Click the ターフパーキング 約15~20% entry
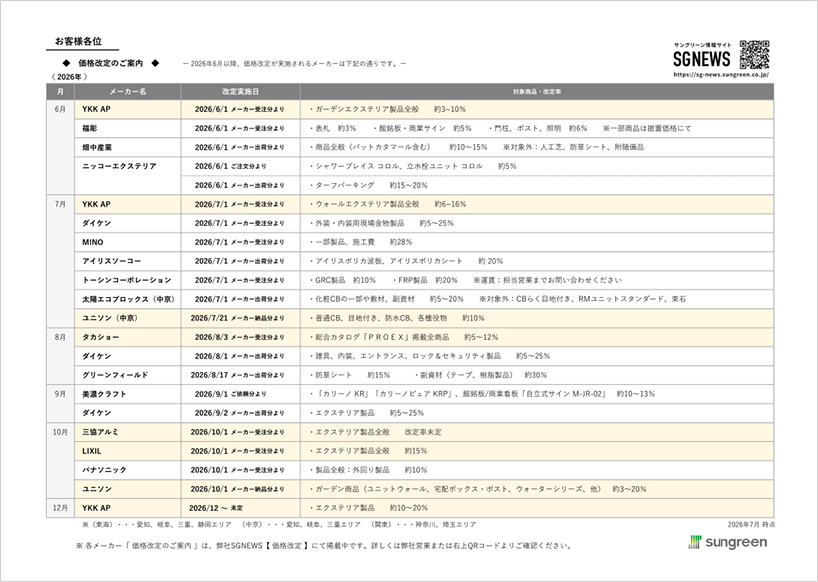The height and width of the screenshot is (582, 818). click(x=368, y=186)
